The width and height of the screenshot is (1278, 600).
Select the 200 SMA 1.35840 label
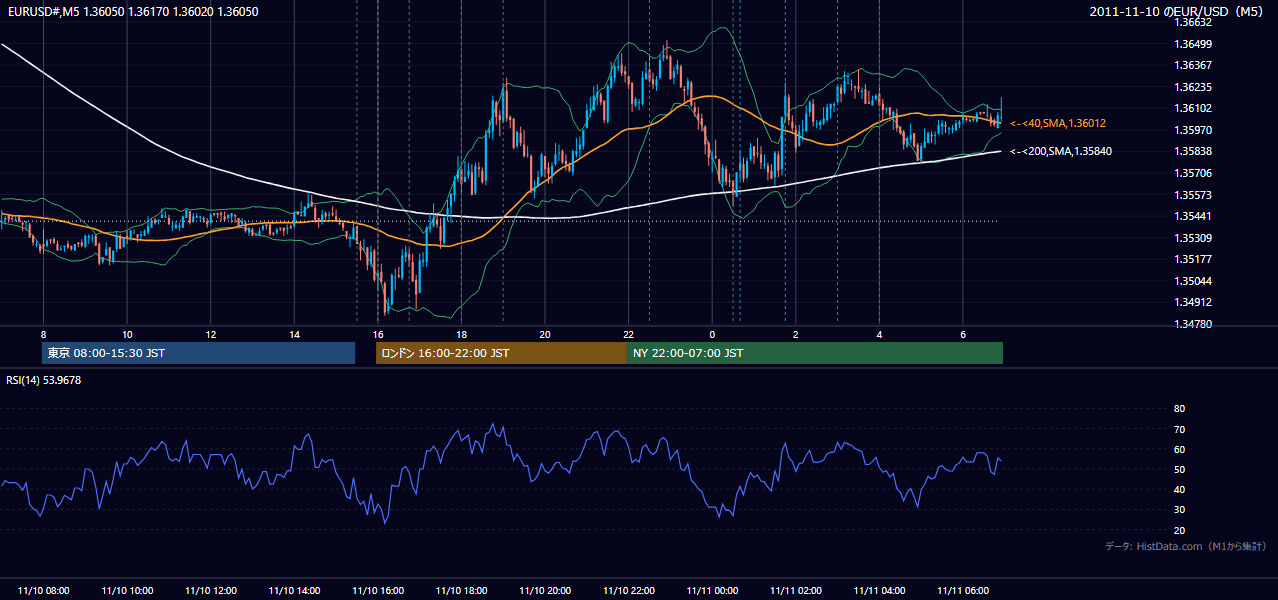pos(1061,151)
